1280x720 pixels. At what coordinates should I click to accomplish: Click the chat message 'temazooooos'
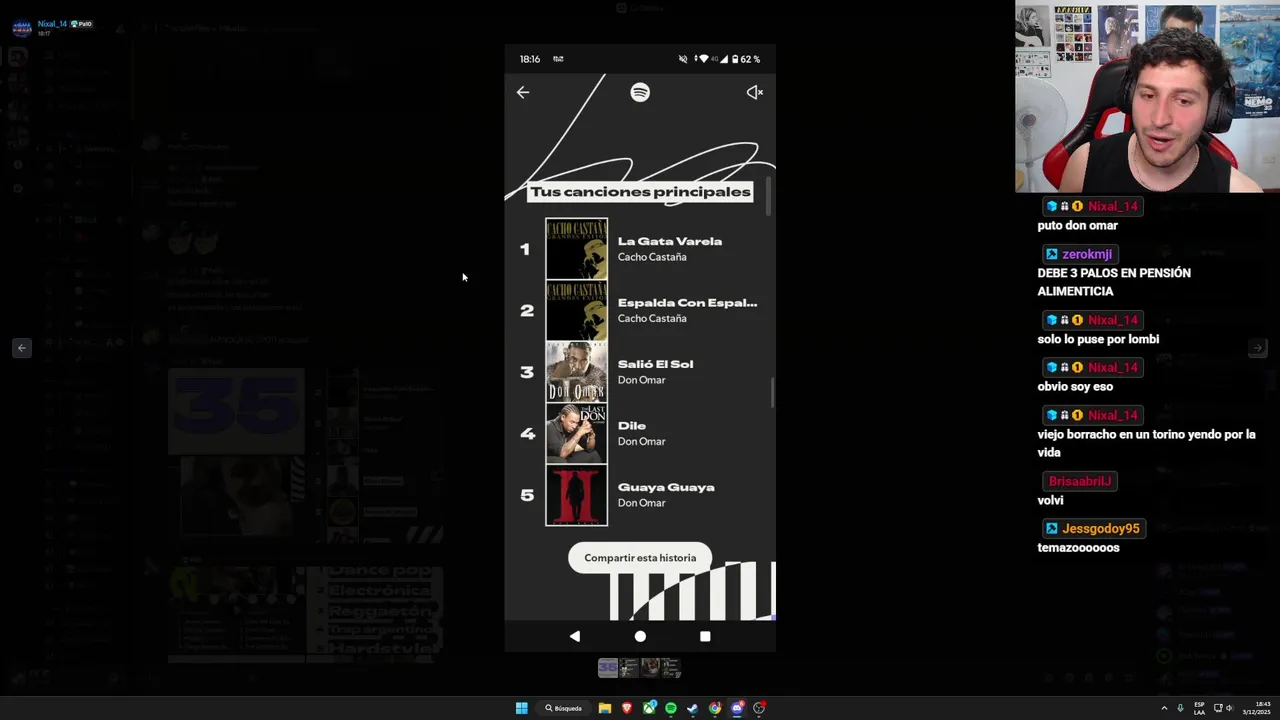pos(1078,548)
